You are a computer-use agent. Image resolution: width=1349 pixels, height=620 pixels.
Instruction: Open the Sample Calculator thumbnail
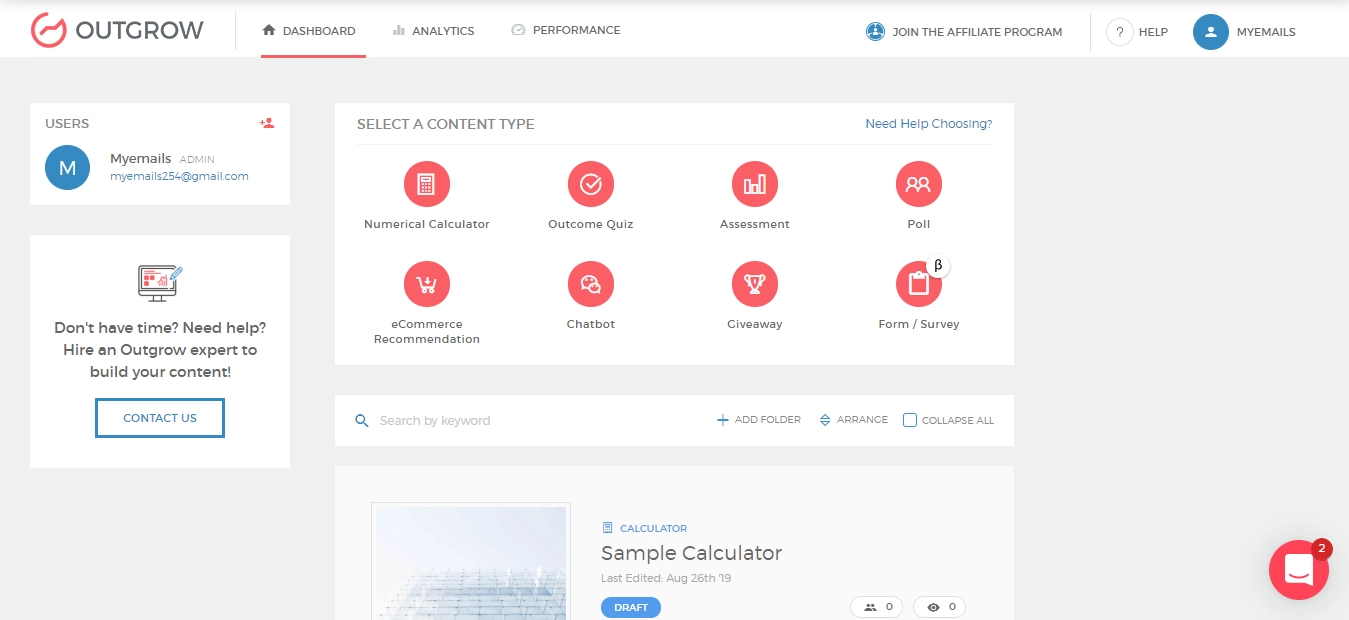pyautogui.click(x=471, y=561)
